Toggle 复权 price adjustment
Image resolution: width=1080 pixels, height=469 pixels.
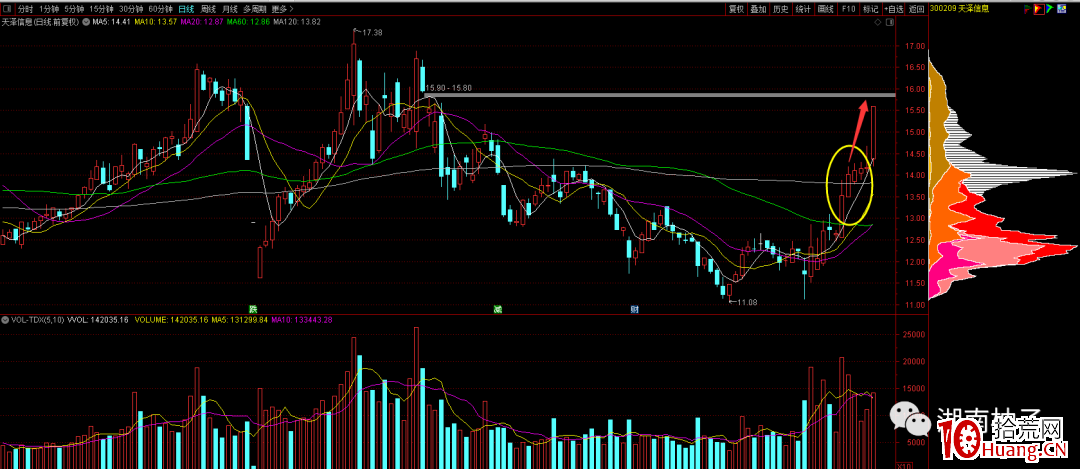[736, 8]
